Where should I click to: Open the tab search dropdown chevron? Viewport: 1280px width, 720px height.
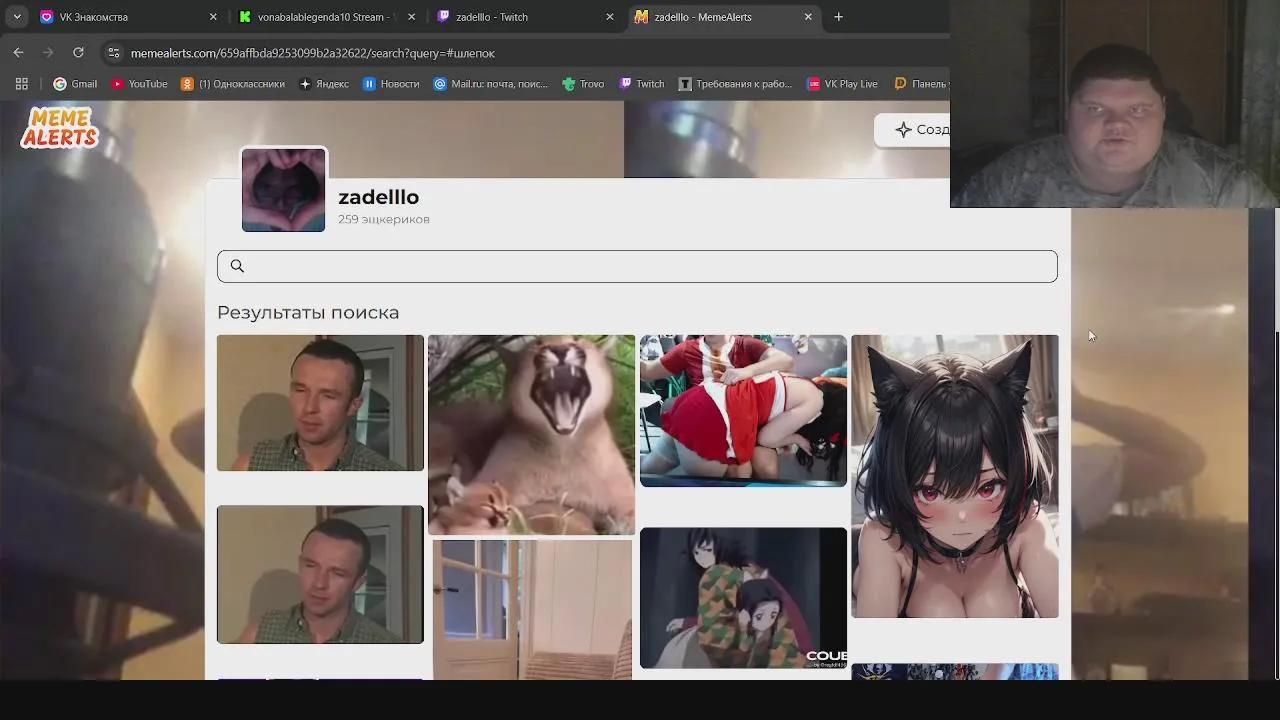17,17
